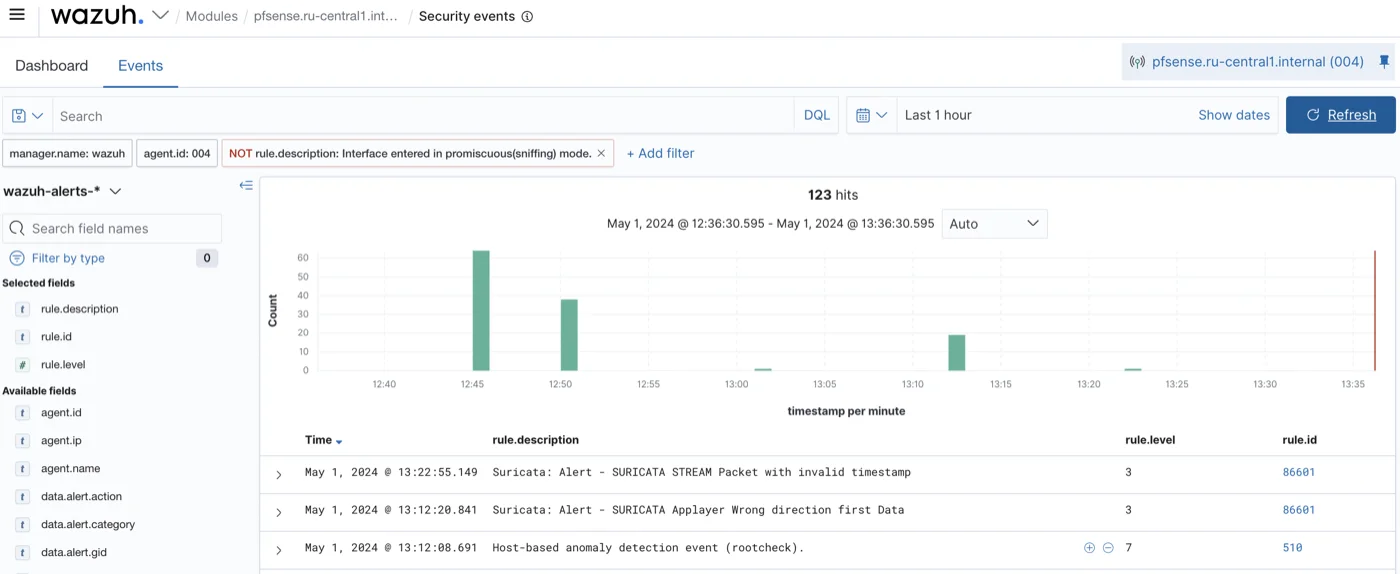Collapse the fields sidebar
The height and width of the screenshot is (574, 1400).
[246, 185]
